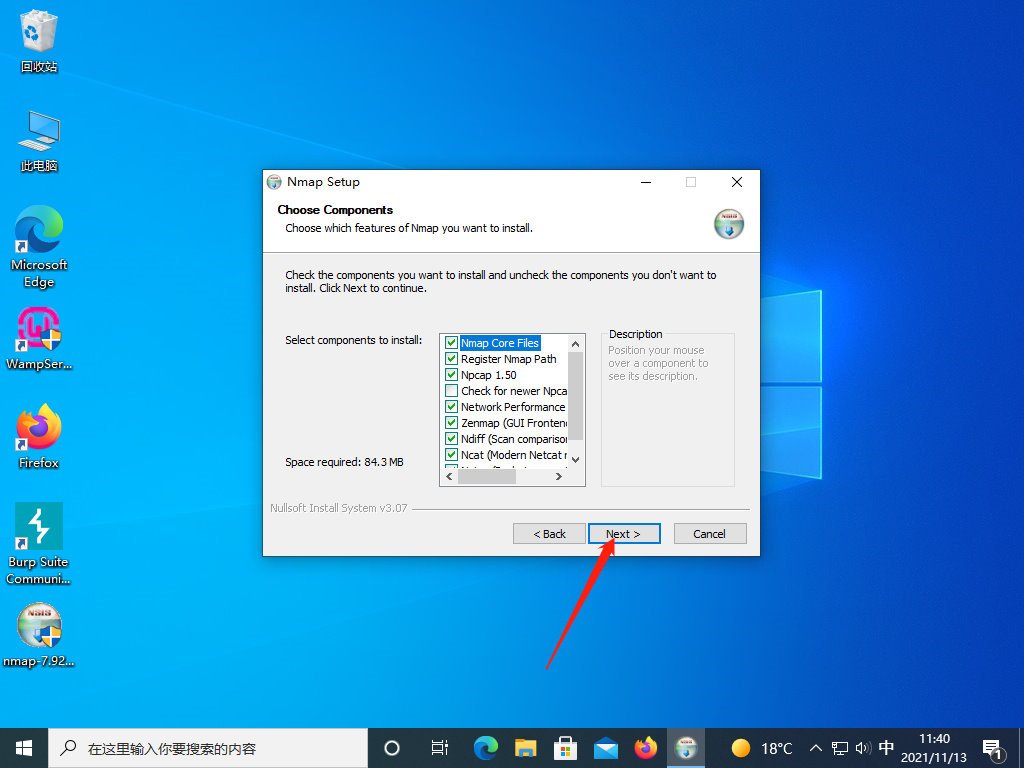
Task: Open the This PC desktop icon
Action: click(x=39, y=140)
